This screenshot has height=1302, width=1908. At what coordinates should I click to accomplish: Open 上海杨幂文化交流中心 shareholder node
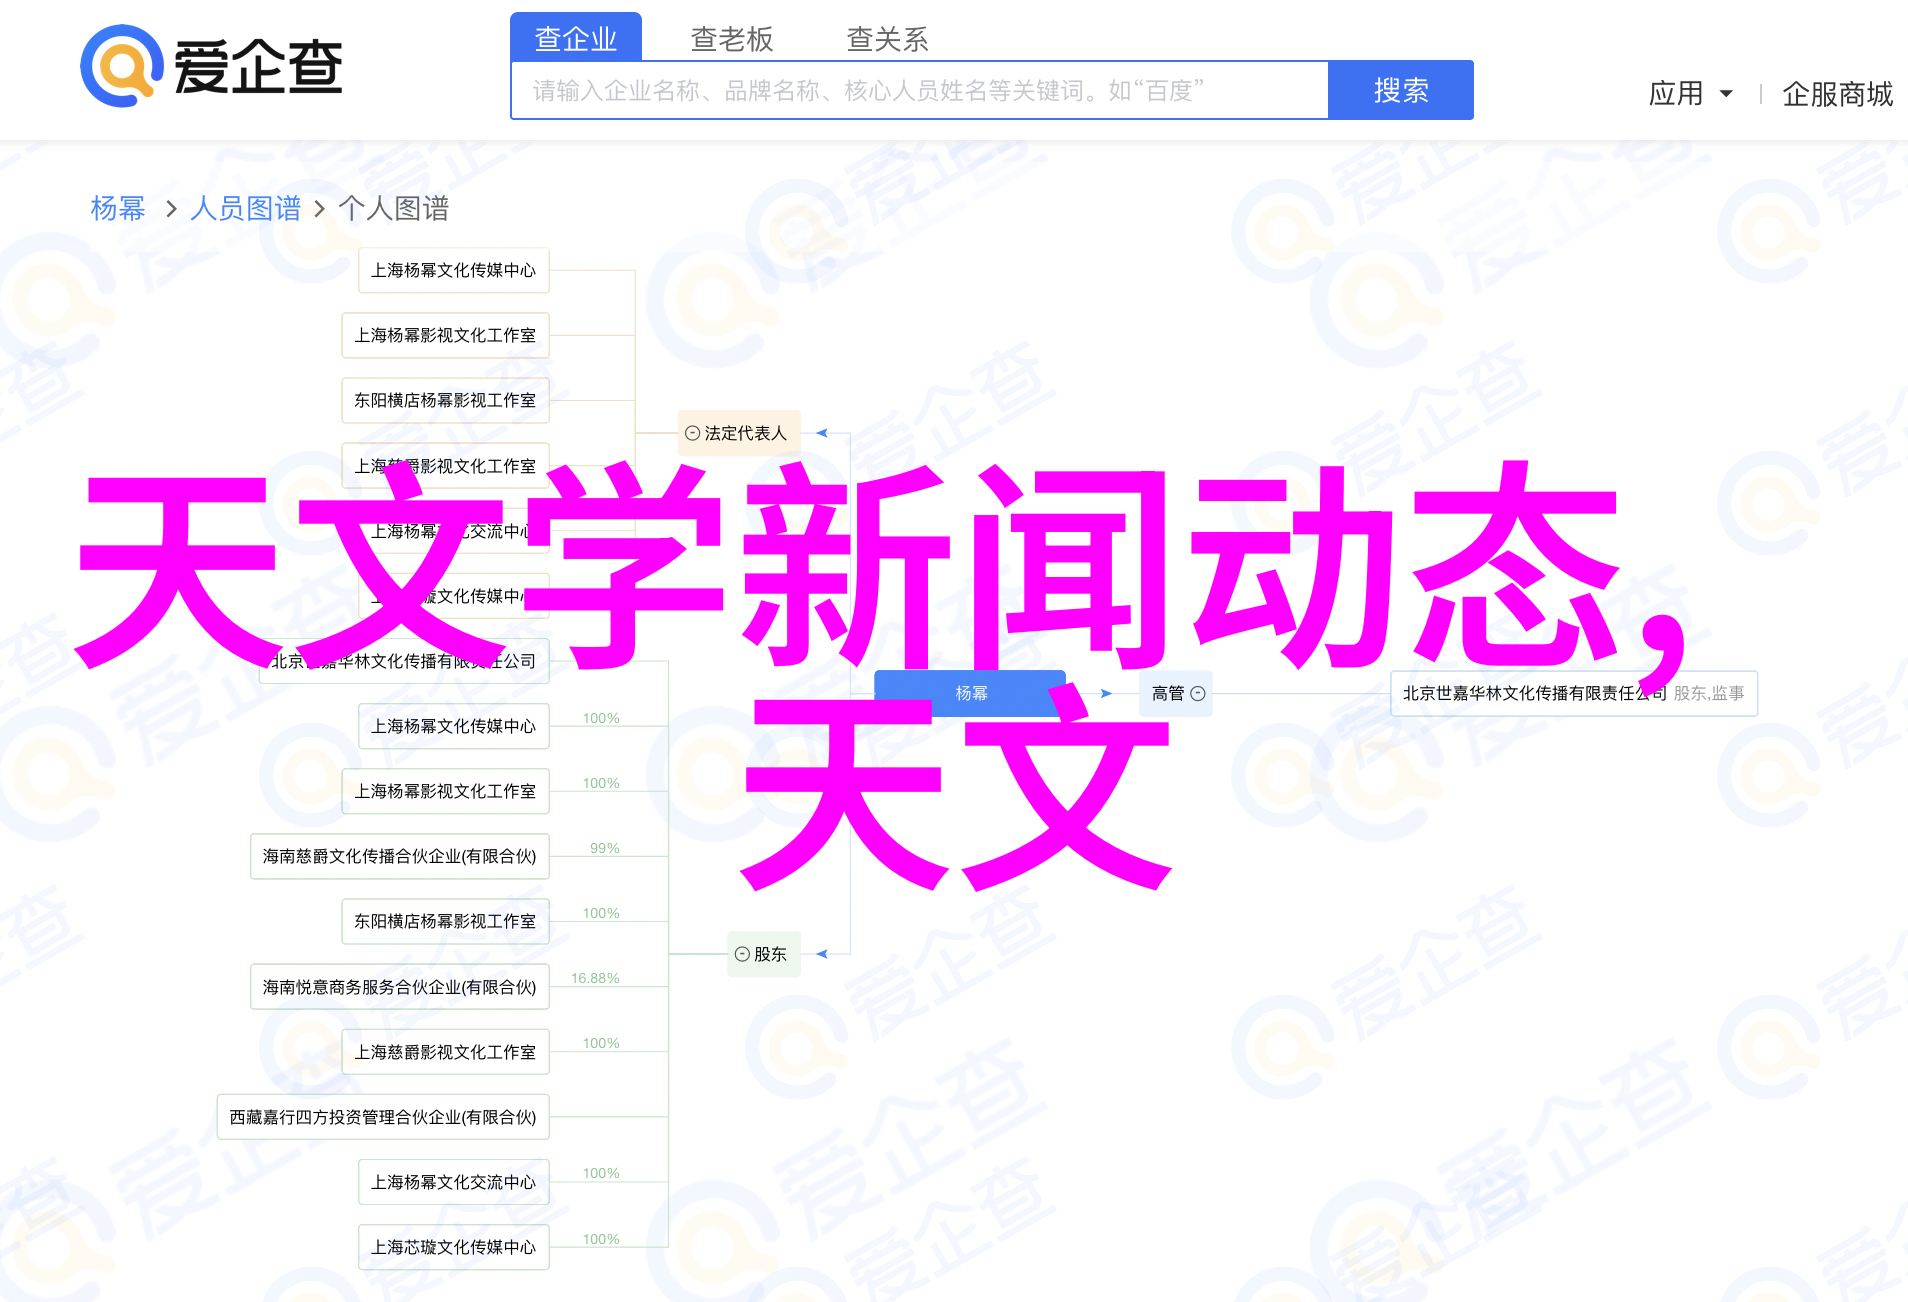point(454,1182)
